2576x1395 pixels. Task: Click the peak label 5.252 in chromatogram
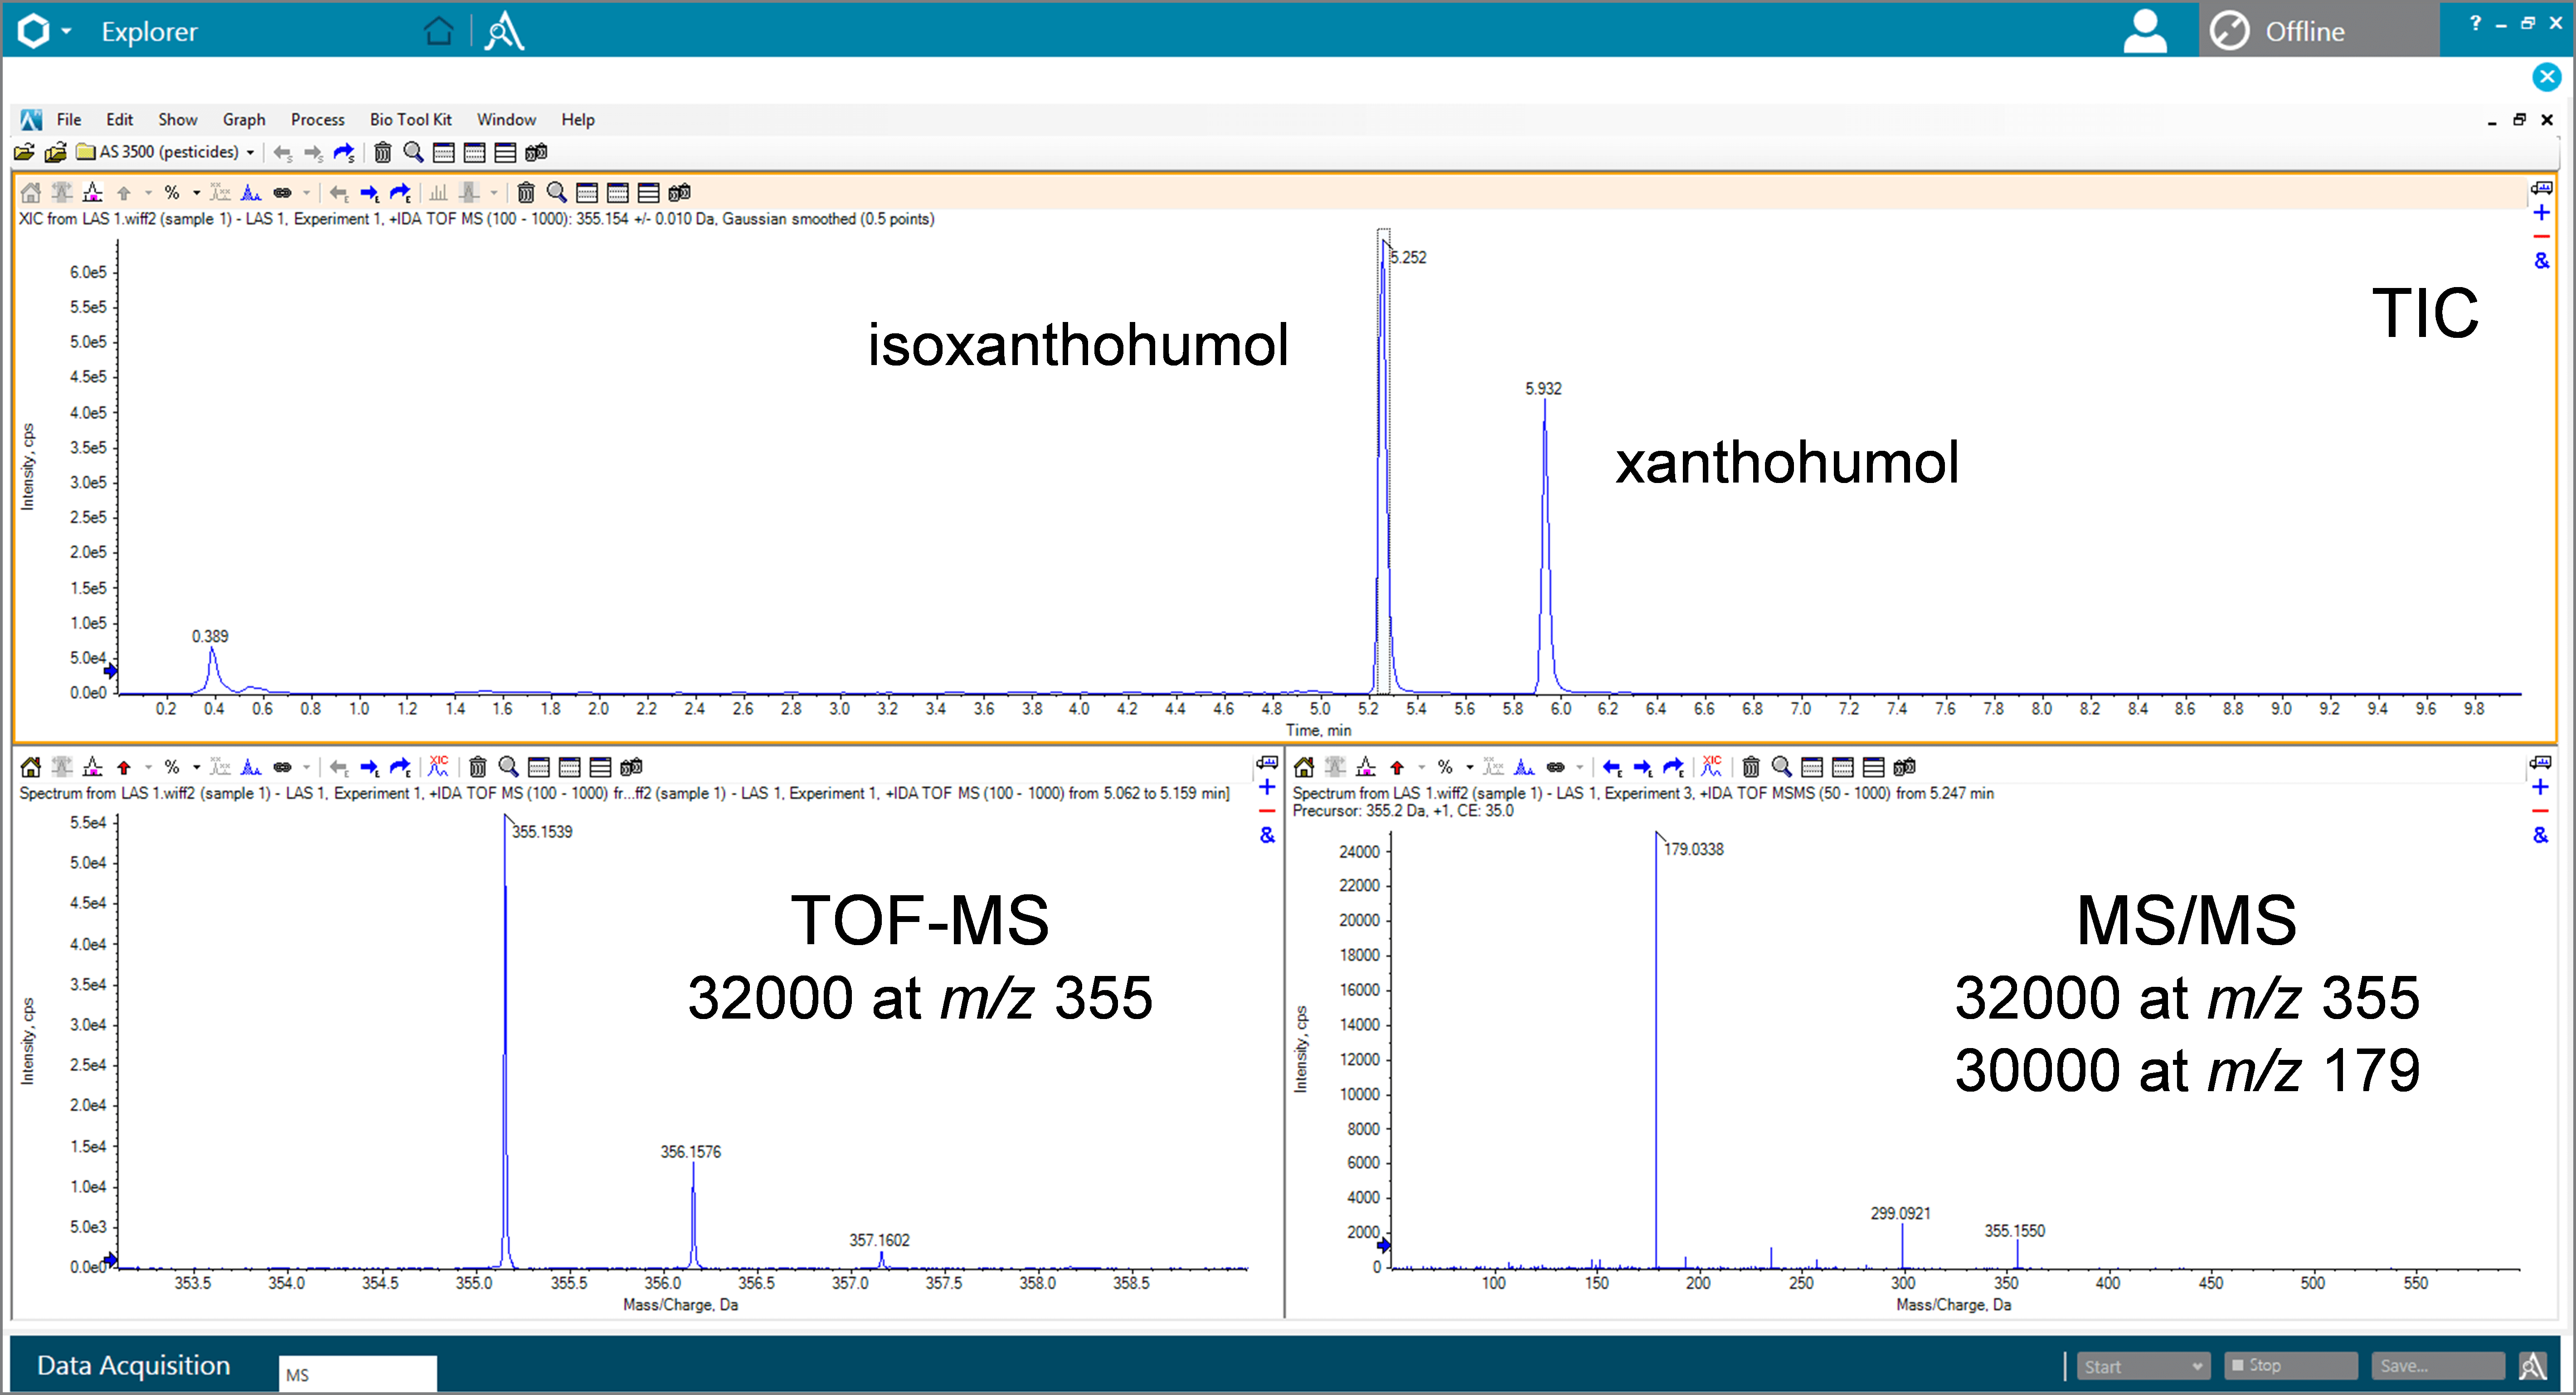tap(1408, 257)
